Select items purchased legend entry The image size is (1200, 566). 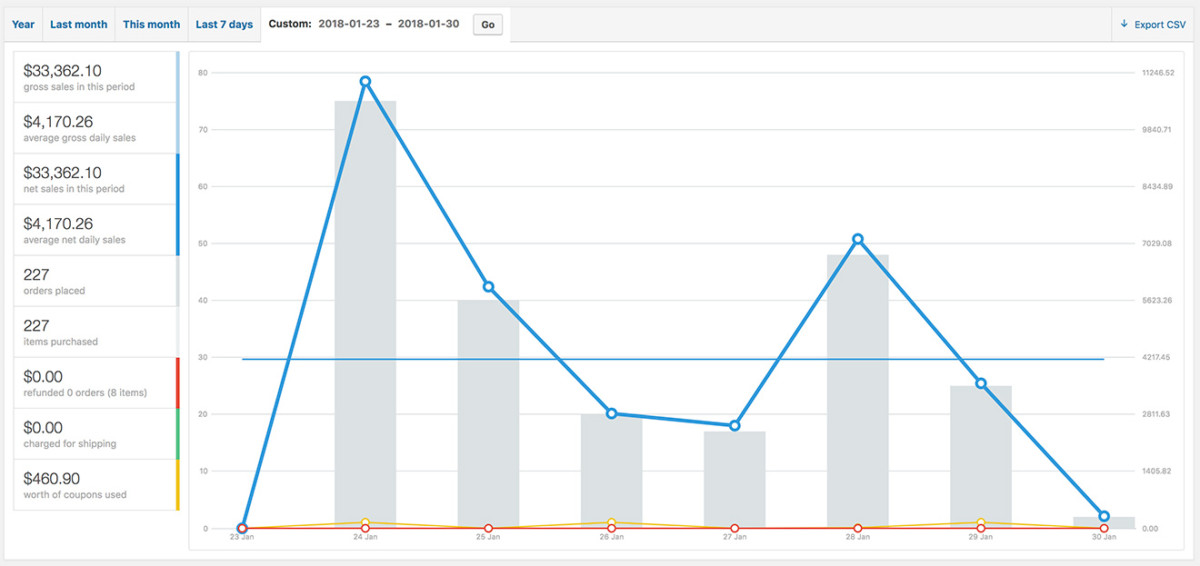tap(95, 332)
